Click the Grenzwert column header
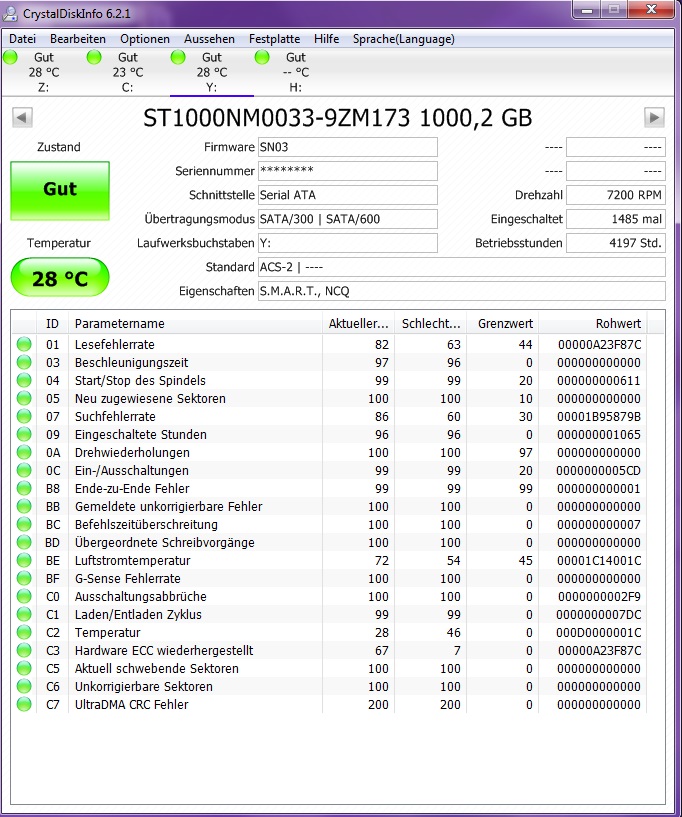 pyautogui.click(x=503, y=324)
